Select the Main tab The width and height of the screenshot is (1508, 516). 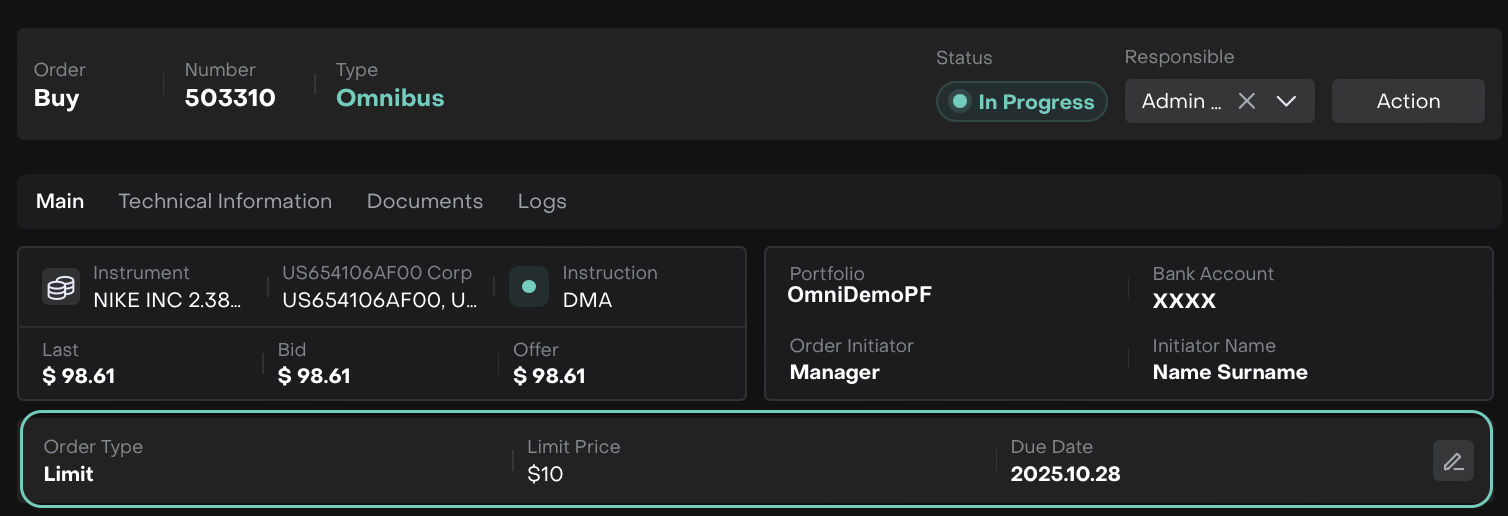coord(60,201)
